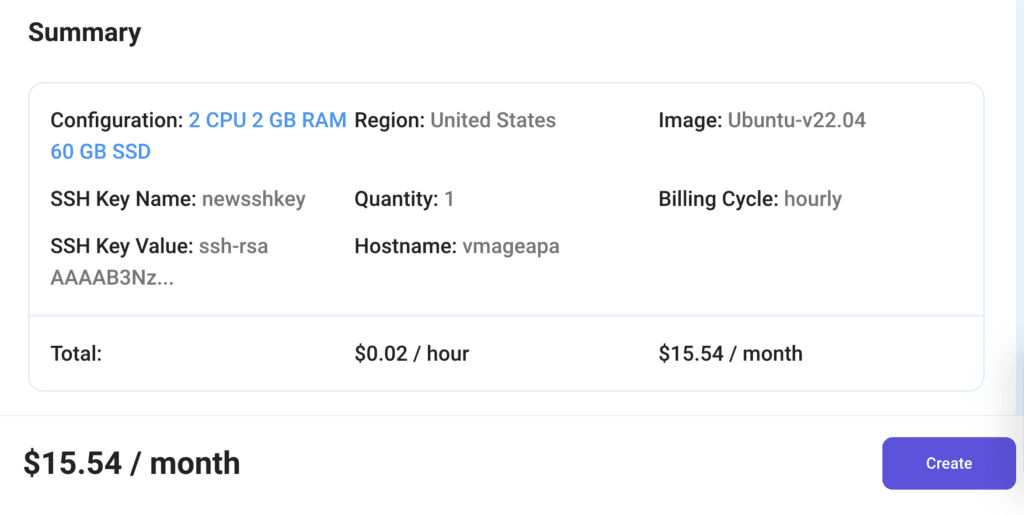Open the 2 CPU 2 GB RAM configuration link
The width and height of the screenshot is (1024, 515).
267,121
